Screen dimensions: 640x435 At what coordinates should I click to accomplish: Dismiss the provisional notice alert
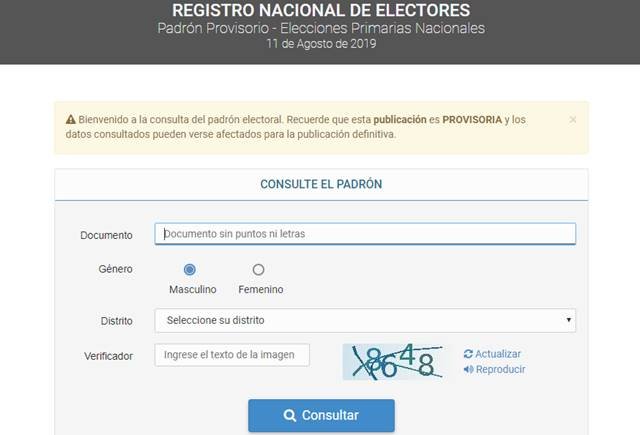(x=573, y=119)
